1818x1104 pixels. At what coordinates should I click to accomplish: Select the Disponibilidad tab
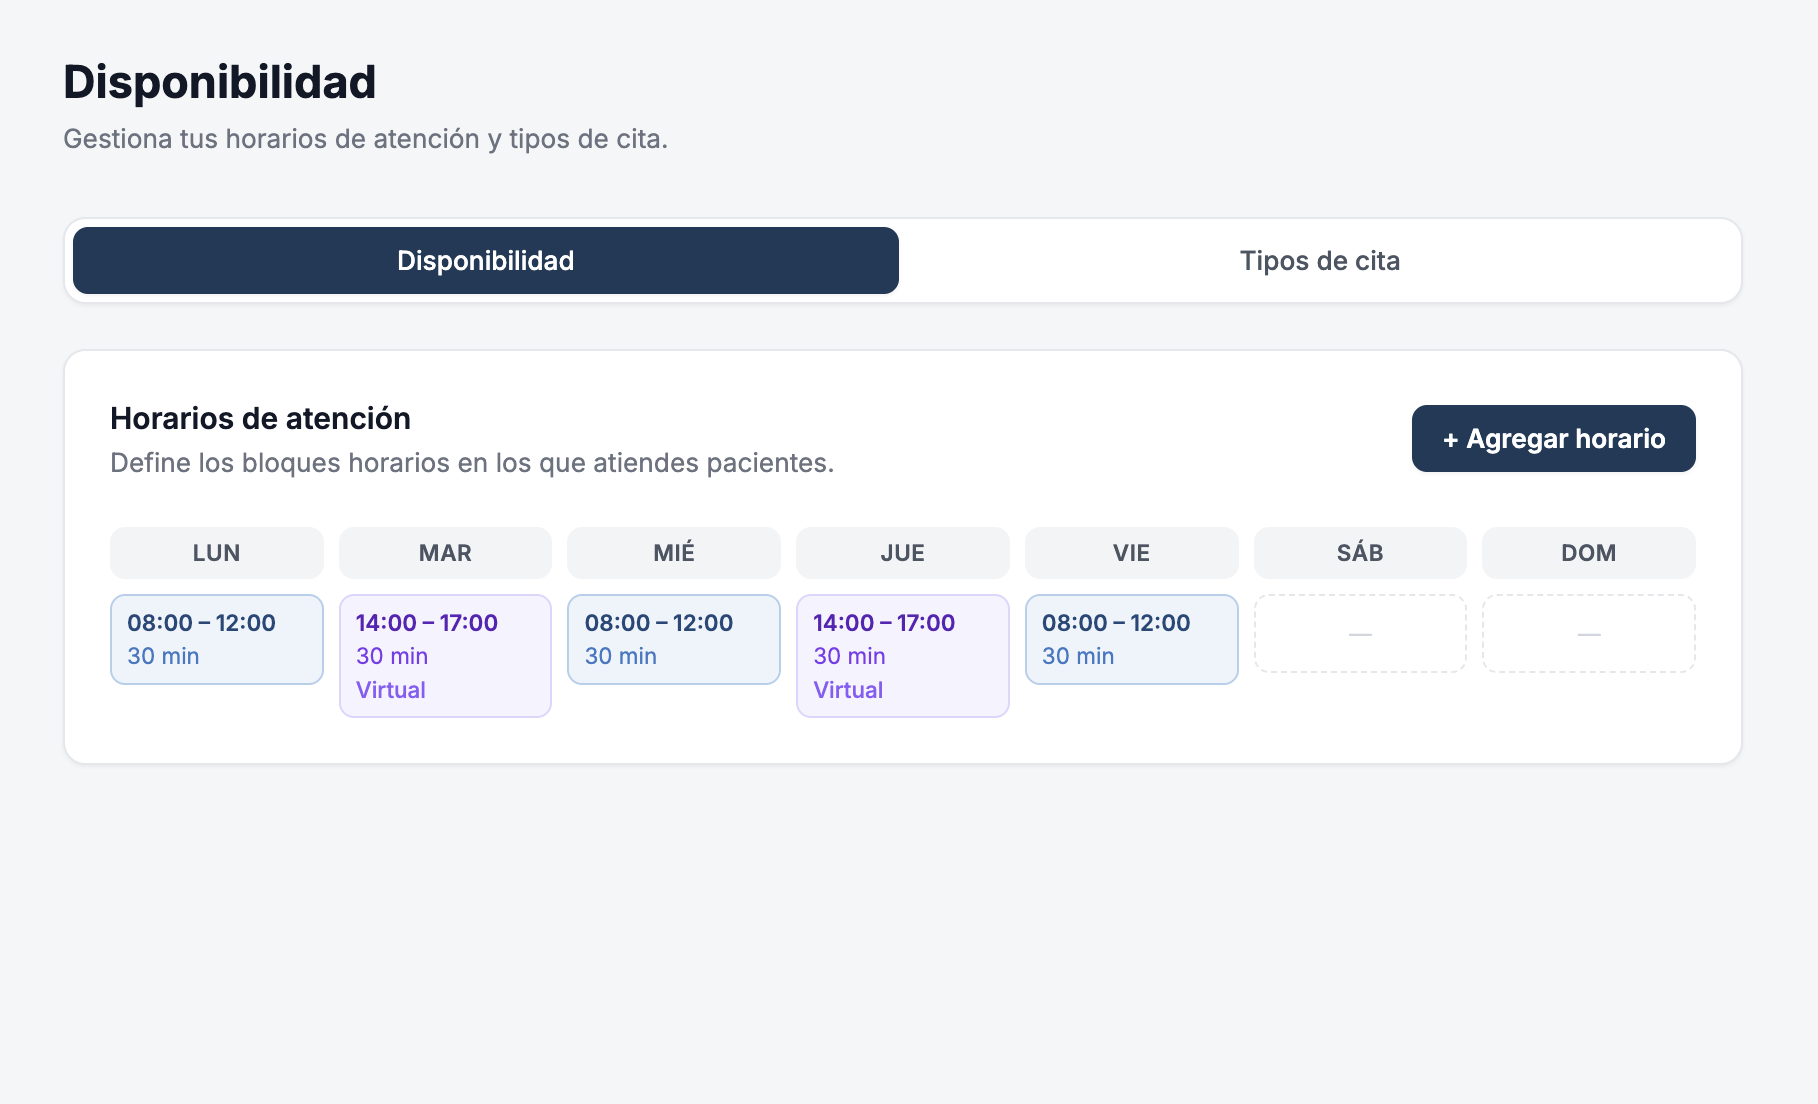[x=485, y=260]
